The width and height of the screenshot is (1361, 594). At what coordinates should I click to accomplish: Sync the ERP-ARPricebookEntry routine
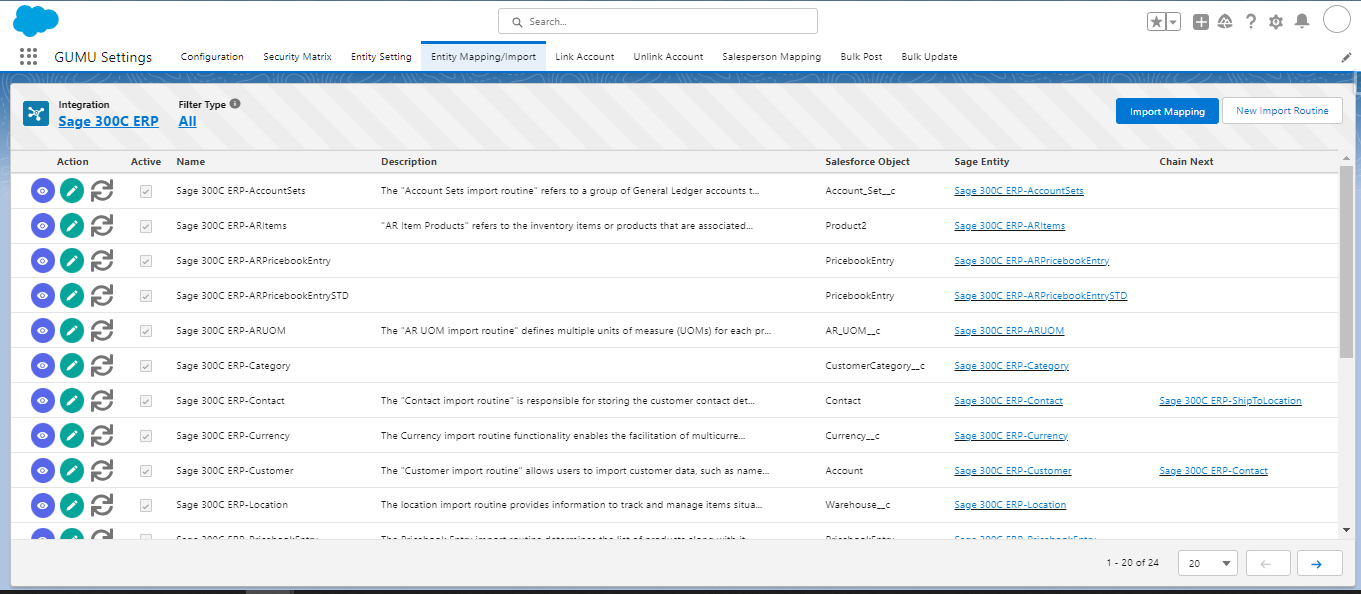click(101, 261)
